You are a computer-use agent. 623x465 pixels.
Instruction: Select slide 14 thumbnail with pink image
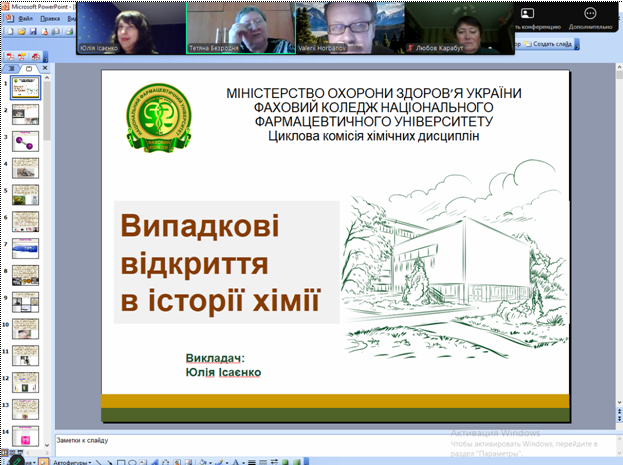[x=25, y=436]
